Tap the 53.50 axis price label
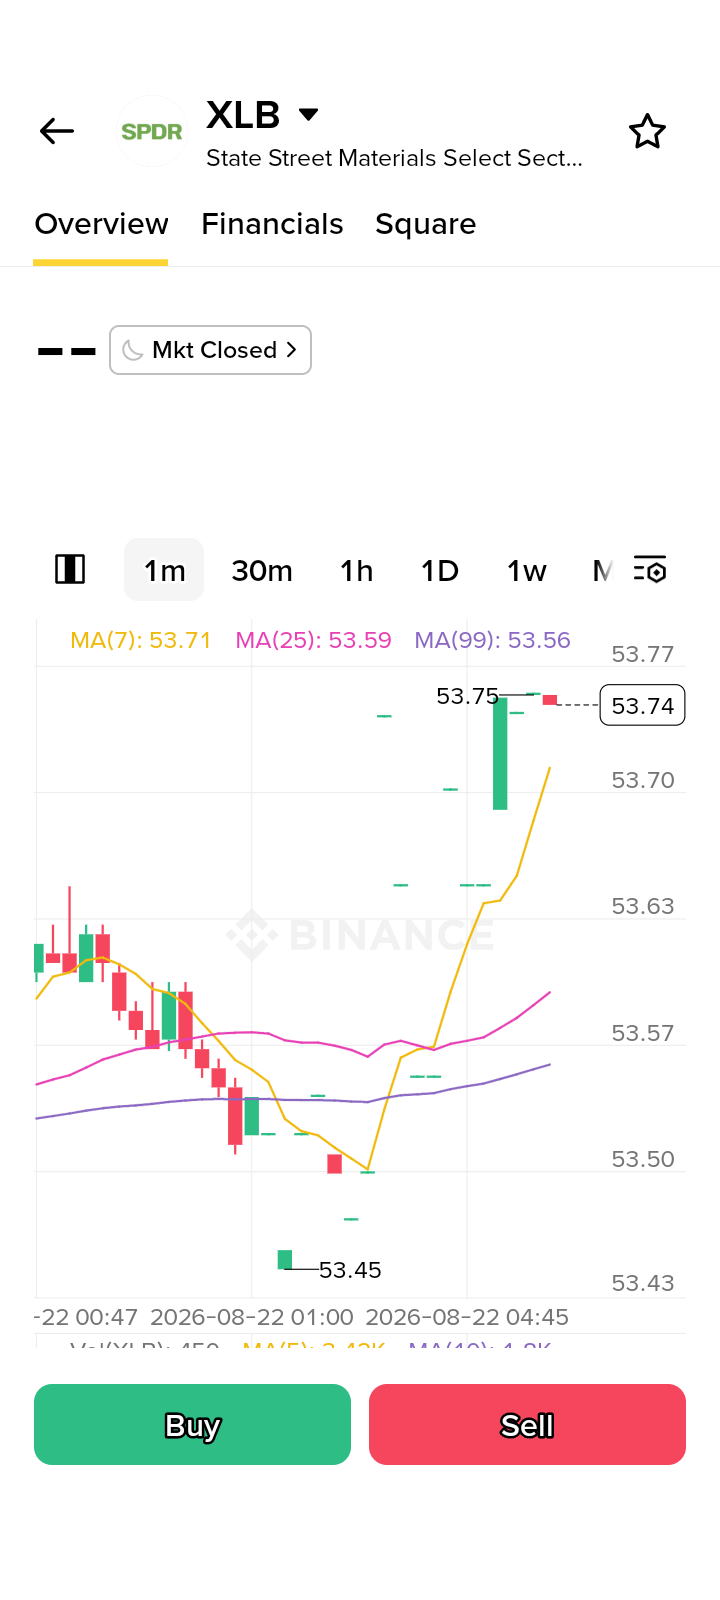 (x=643, y=1159)
